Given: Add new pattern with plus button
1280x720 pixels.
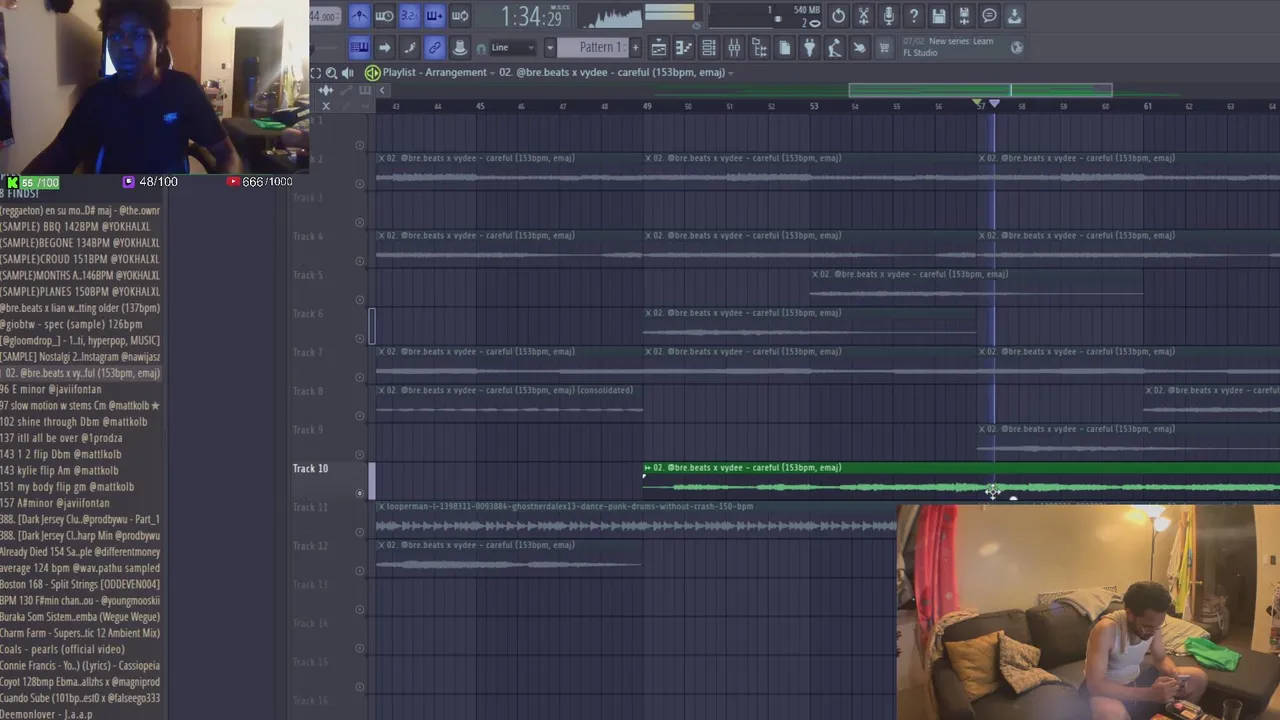Looking at the screenshot, I should click(635, 47).
